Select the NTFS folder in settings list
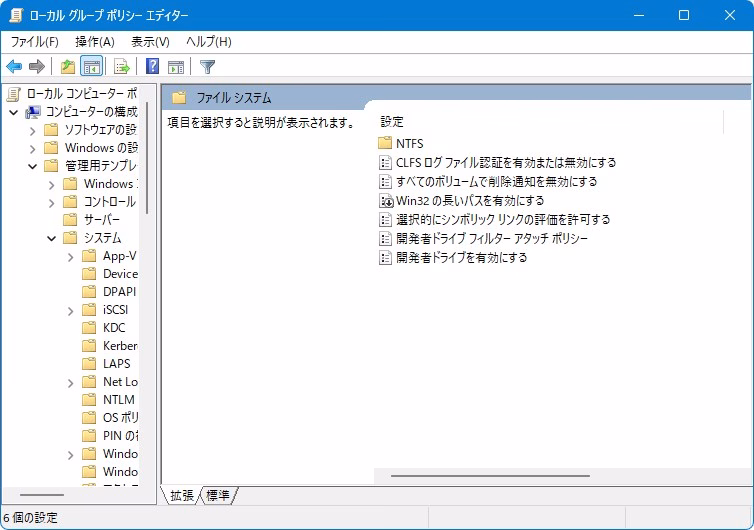Screen dimensions: 754x530 click(x=409, y=143)
